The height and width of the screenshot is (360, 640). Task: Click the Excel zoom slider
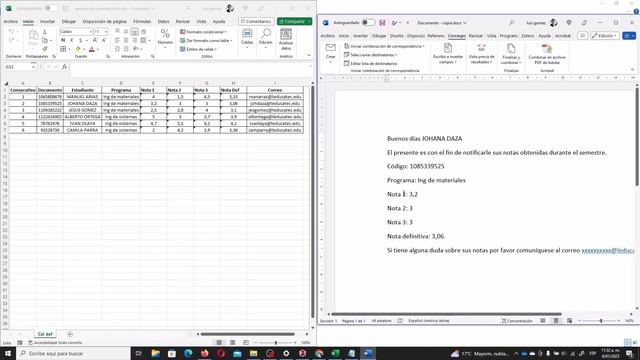(x=276, y=342)
